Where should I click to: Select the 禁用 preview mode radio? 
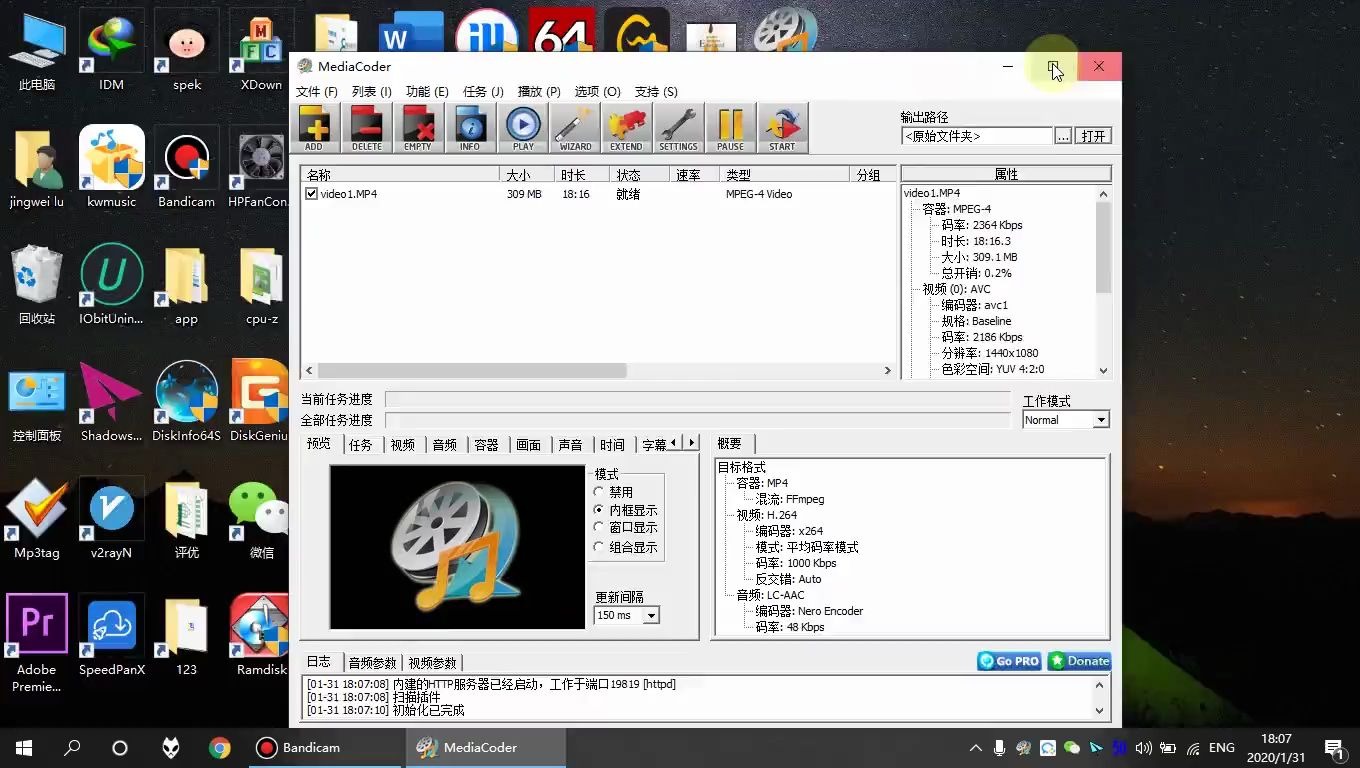(599, 492)
